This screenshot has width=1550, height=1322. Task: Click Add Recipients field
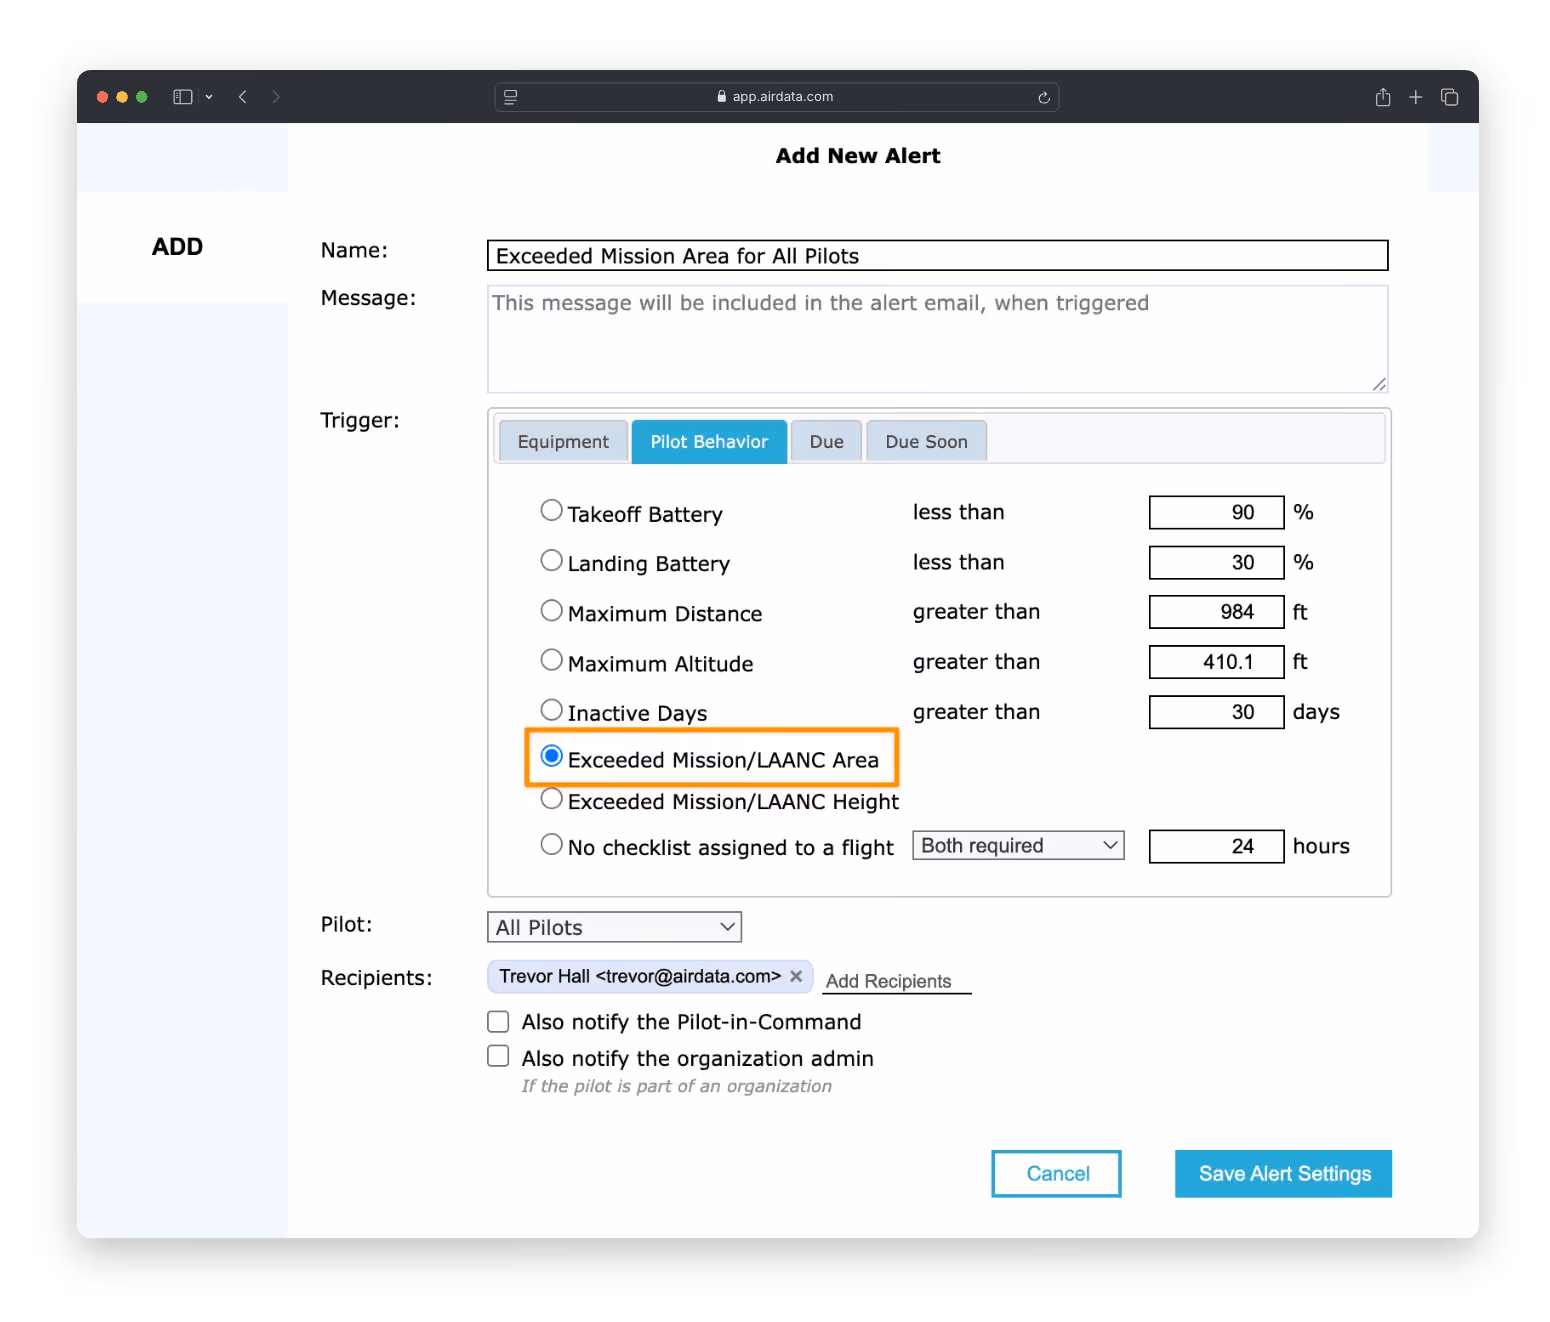[x=897, y=981]
